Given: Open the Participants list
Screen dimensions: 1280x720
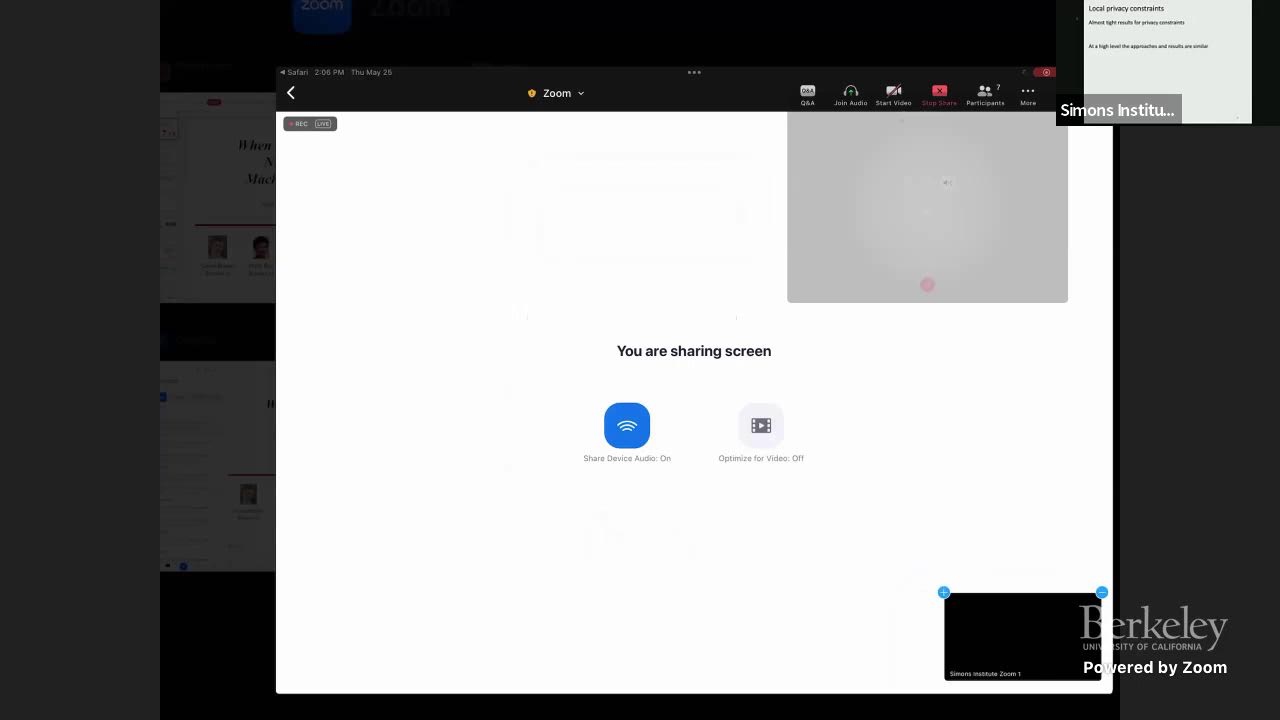Looking at the screenshot, I should point(985,95).
